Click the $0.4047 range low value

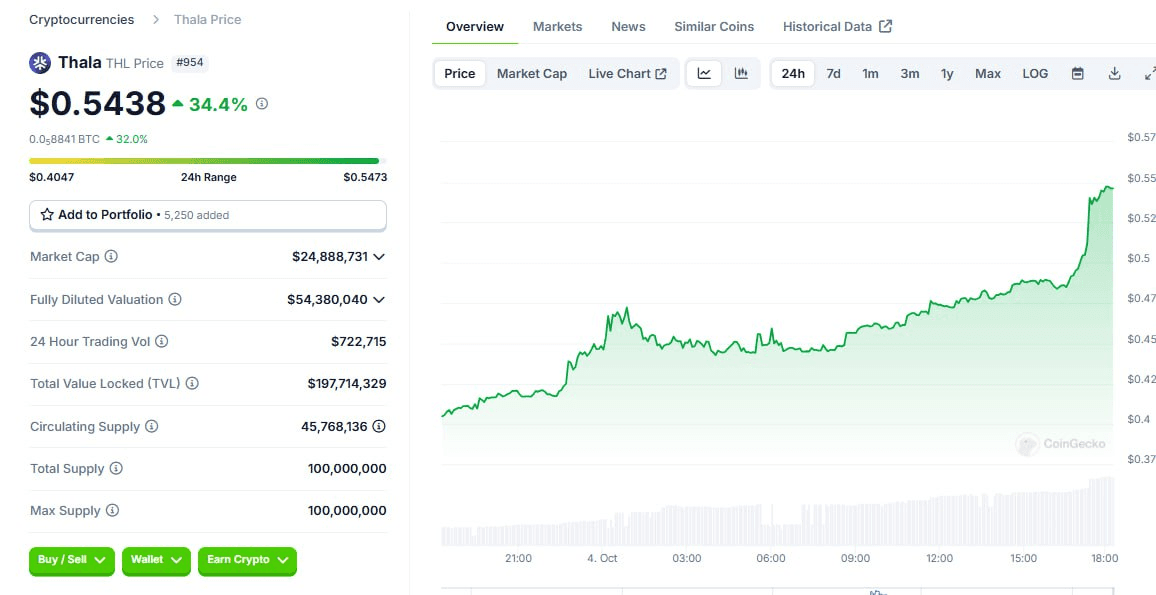(52, 177)
